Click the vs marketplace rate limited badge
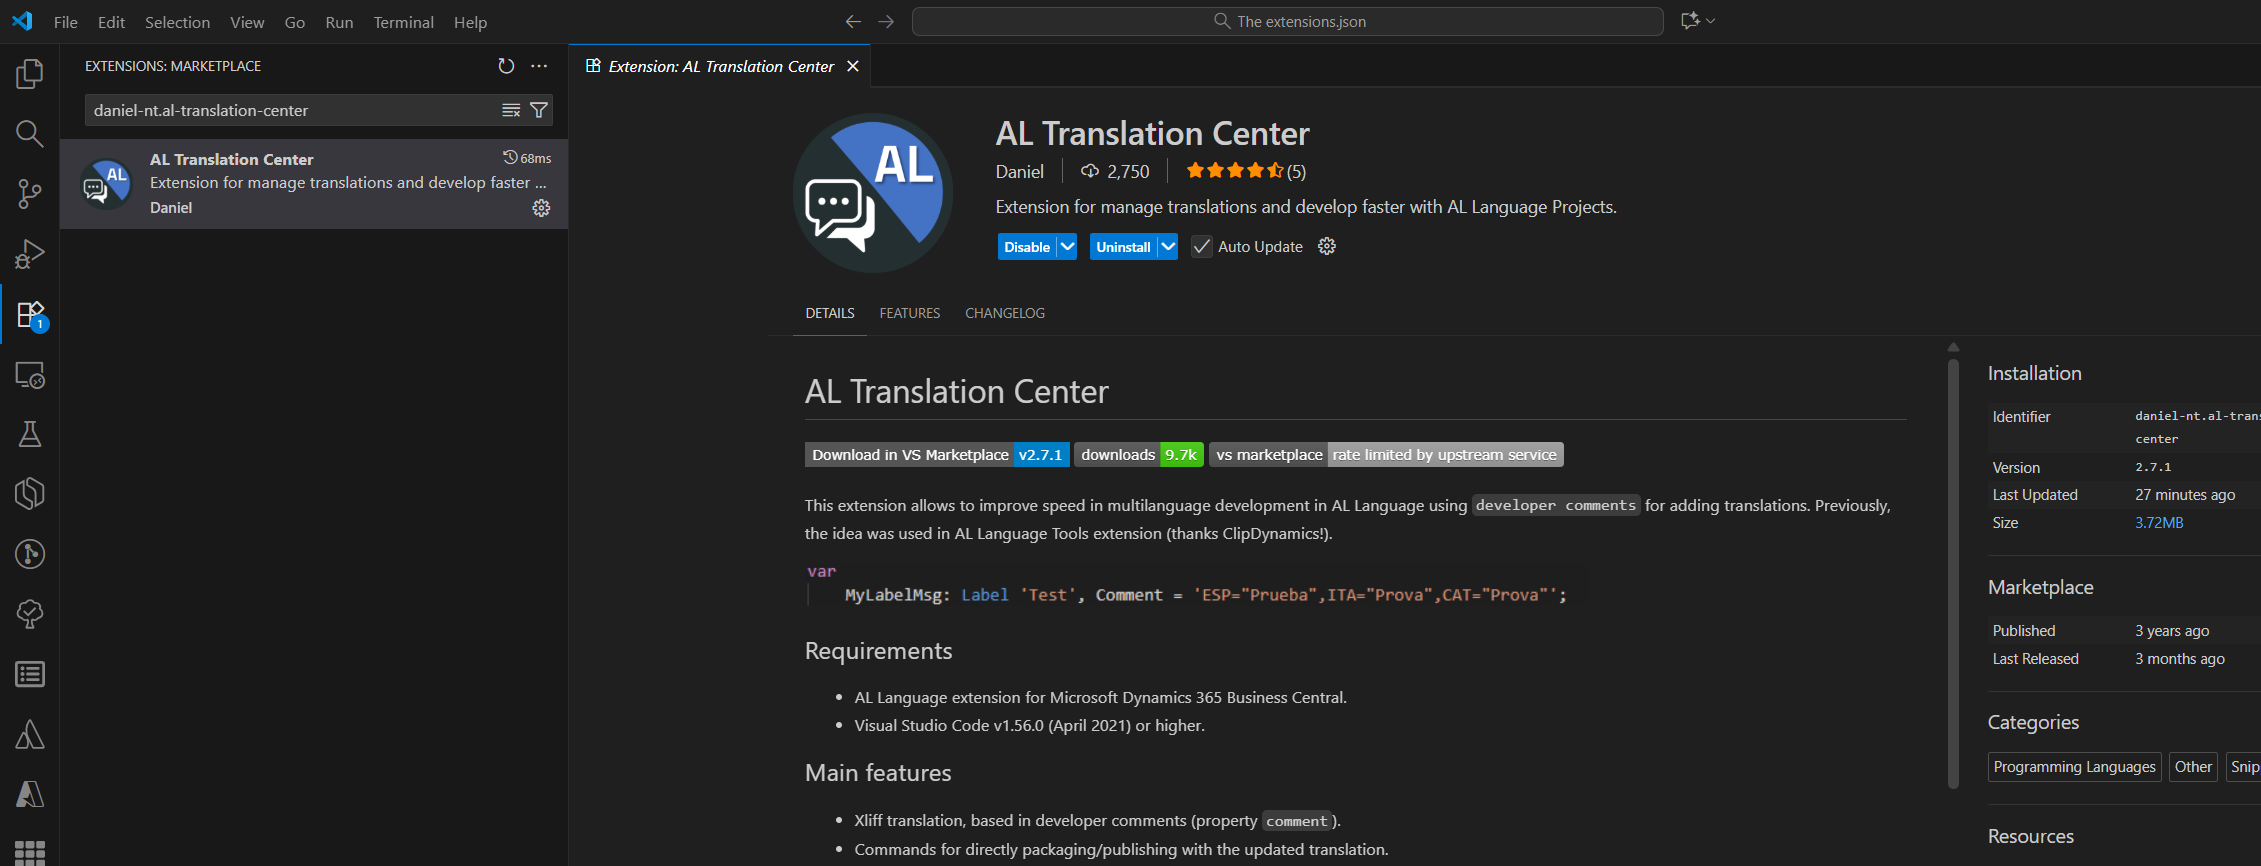 pos(1386,454)
